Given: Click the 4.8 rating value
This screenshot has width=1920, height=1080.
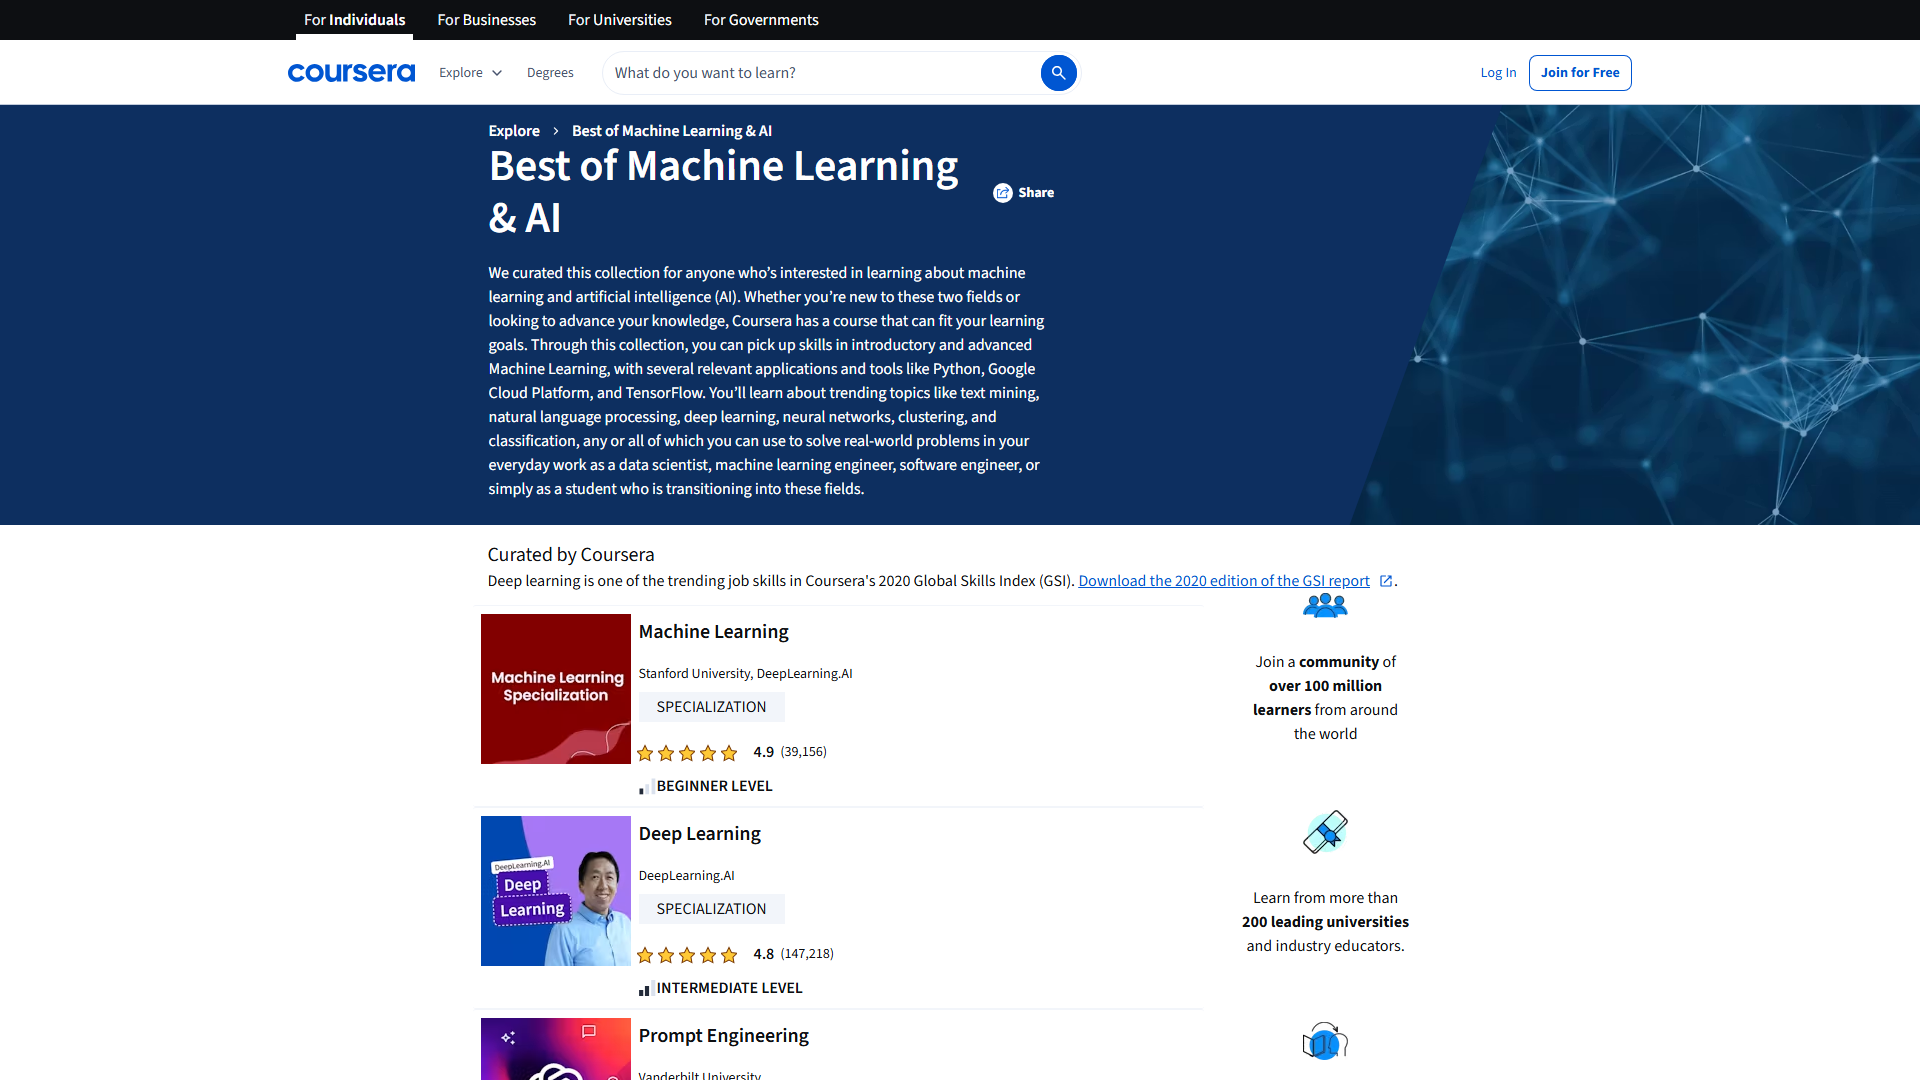Looking at the screenshot, I should pyautogui.click(x=763, y=954).
